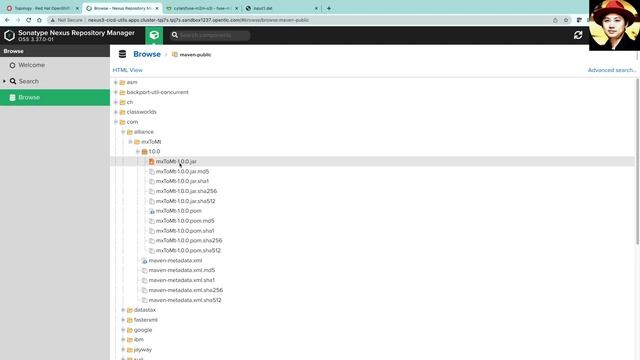
Task: Select mxToMt-1.0.0.pom.sha256
Action: click(x=189, y=241)
